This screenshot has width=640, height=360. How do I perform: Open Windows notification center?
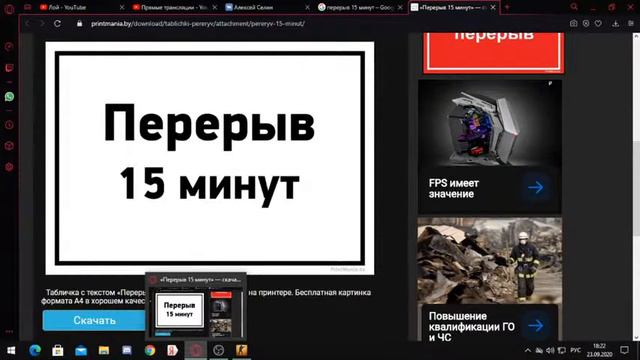[624, 350]
